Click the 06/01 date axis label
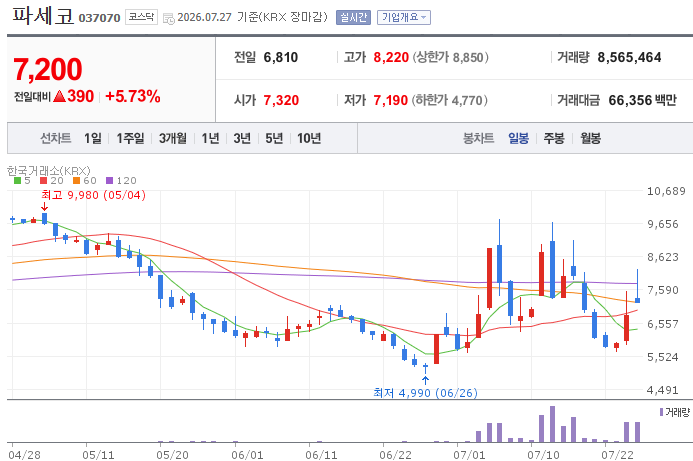Screen dimensions: 693x461 (247, 455)
